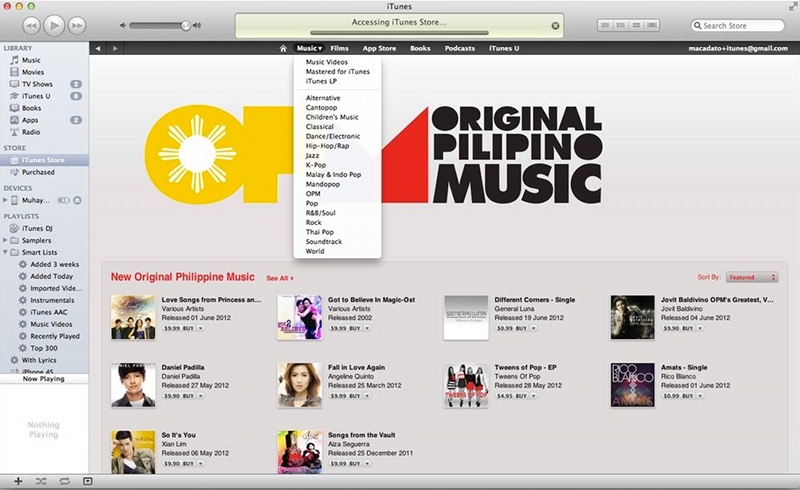Open options arrow next to Different Corners buy
Screen dimensions: 800x490
(533, 328)
